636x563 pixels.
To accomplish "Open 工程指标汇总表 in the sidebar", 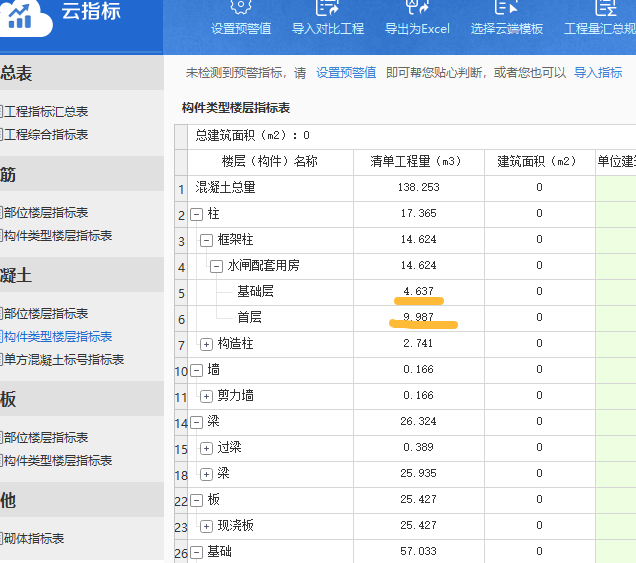I will tap(44, 112).
